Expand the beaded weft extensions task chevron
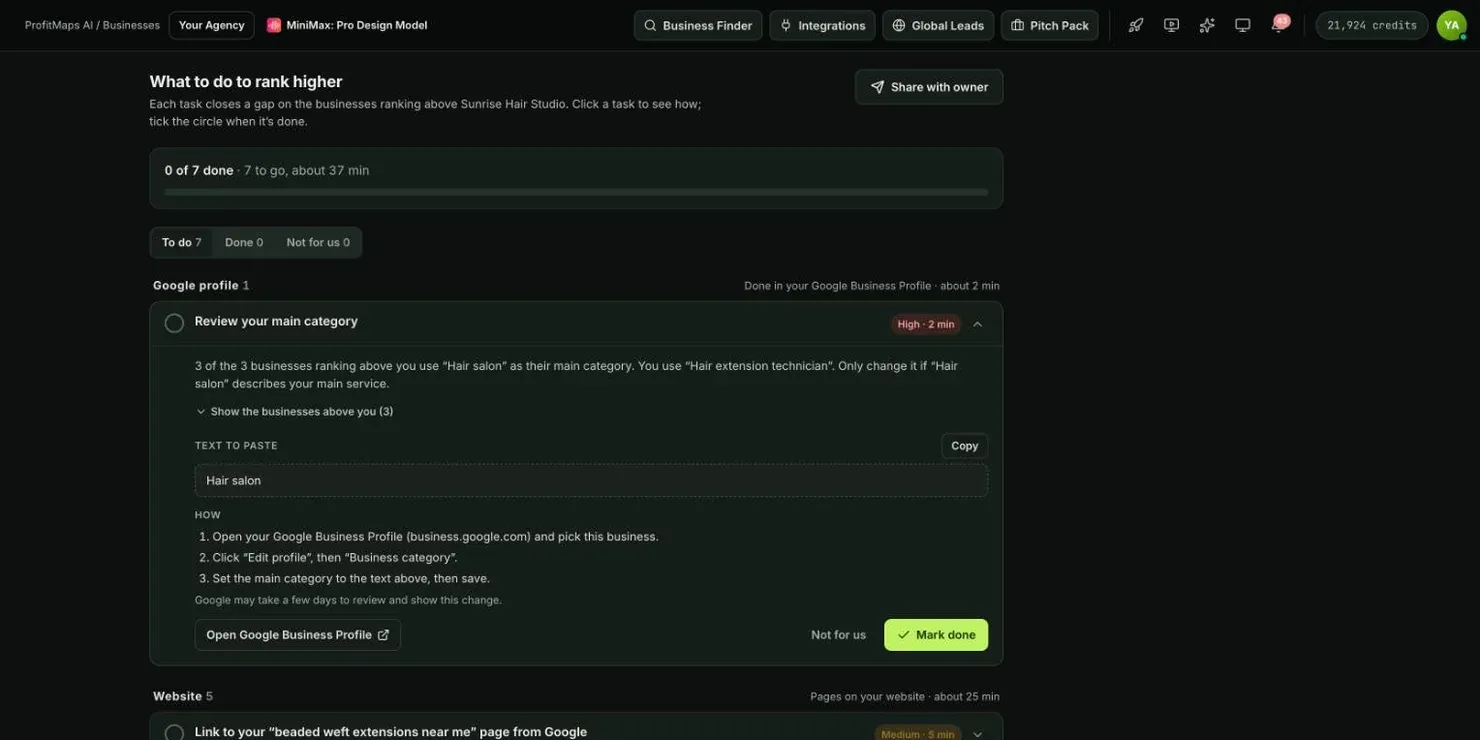This screenshot has width=1480, height=740. coord(978,734)
